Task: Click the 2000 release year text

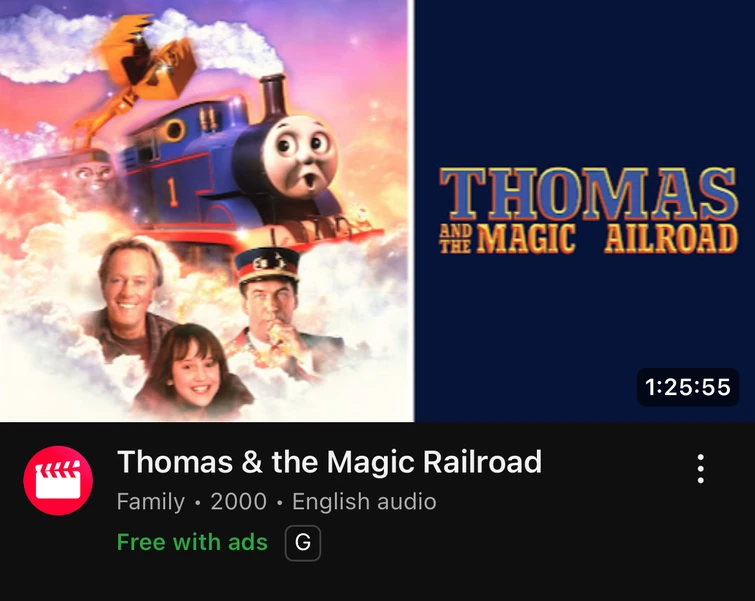Action: [238, 502]
